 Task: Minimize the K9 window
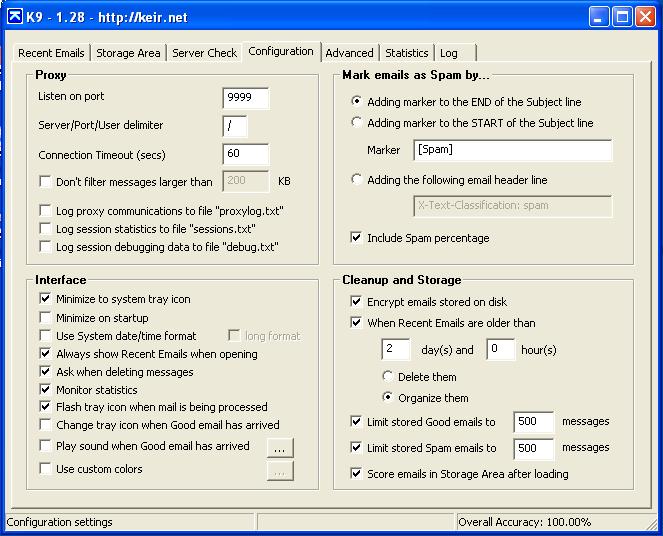tap(598, 17)
